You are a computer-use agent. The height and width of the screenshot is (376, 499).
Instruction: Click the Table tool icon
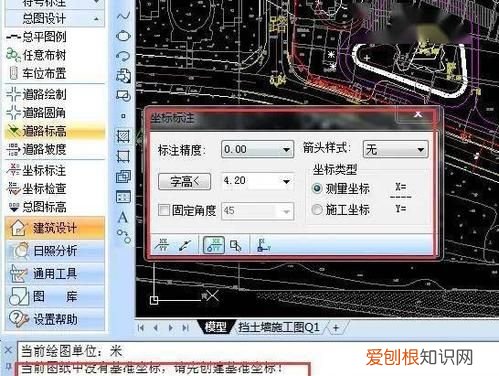(x=123, y=197)
